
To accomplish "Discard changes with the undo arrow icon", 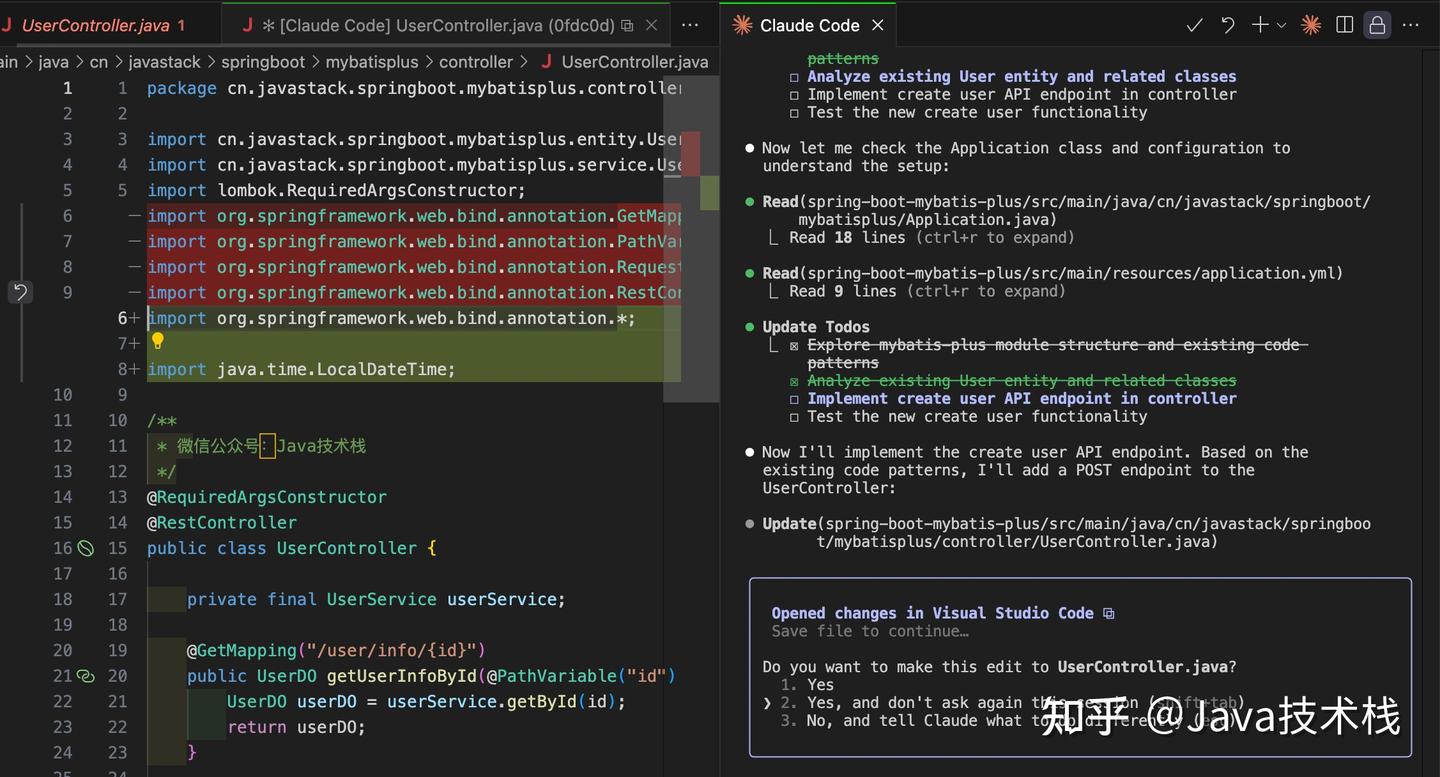I will (x=1228, y=24).
